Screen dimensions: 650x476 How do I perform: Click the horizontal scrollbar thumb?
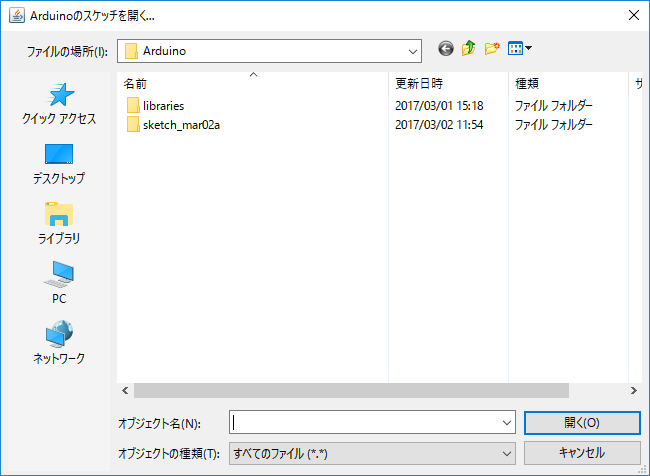click(x=351, y=391)
